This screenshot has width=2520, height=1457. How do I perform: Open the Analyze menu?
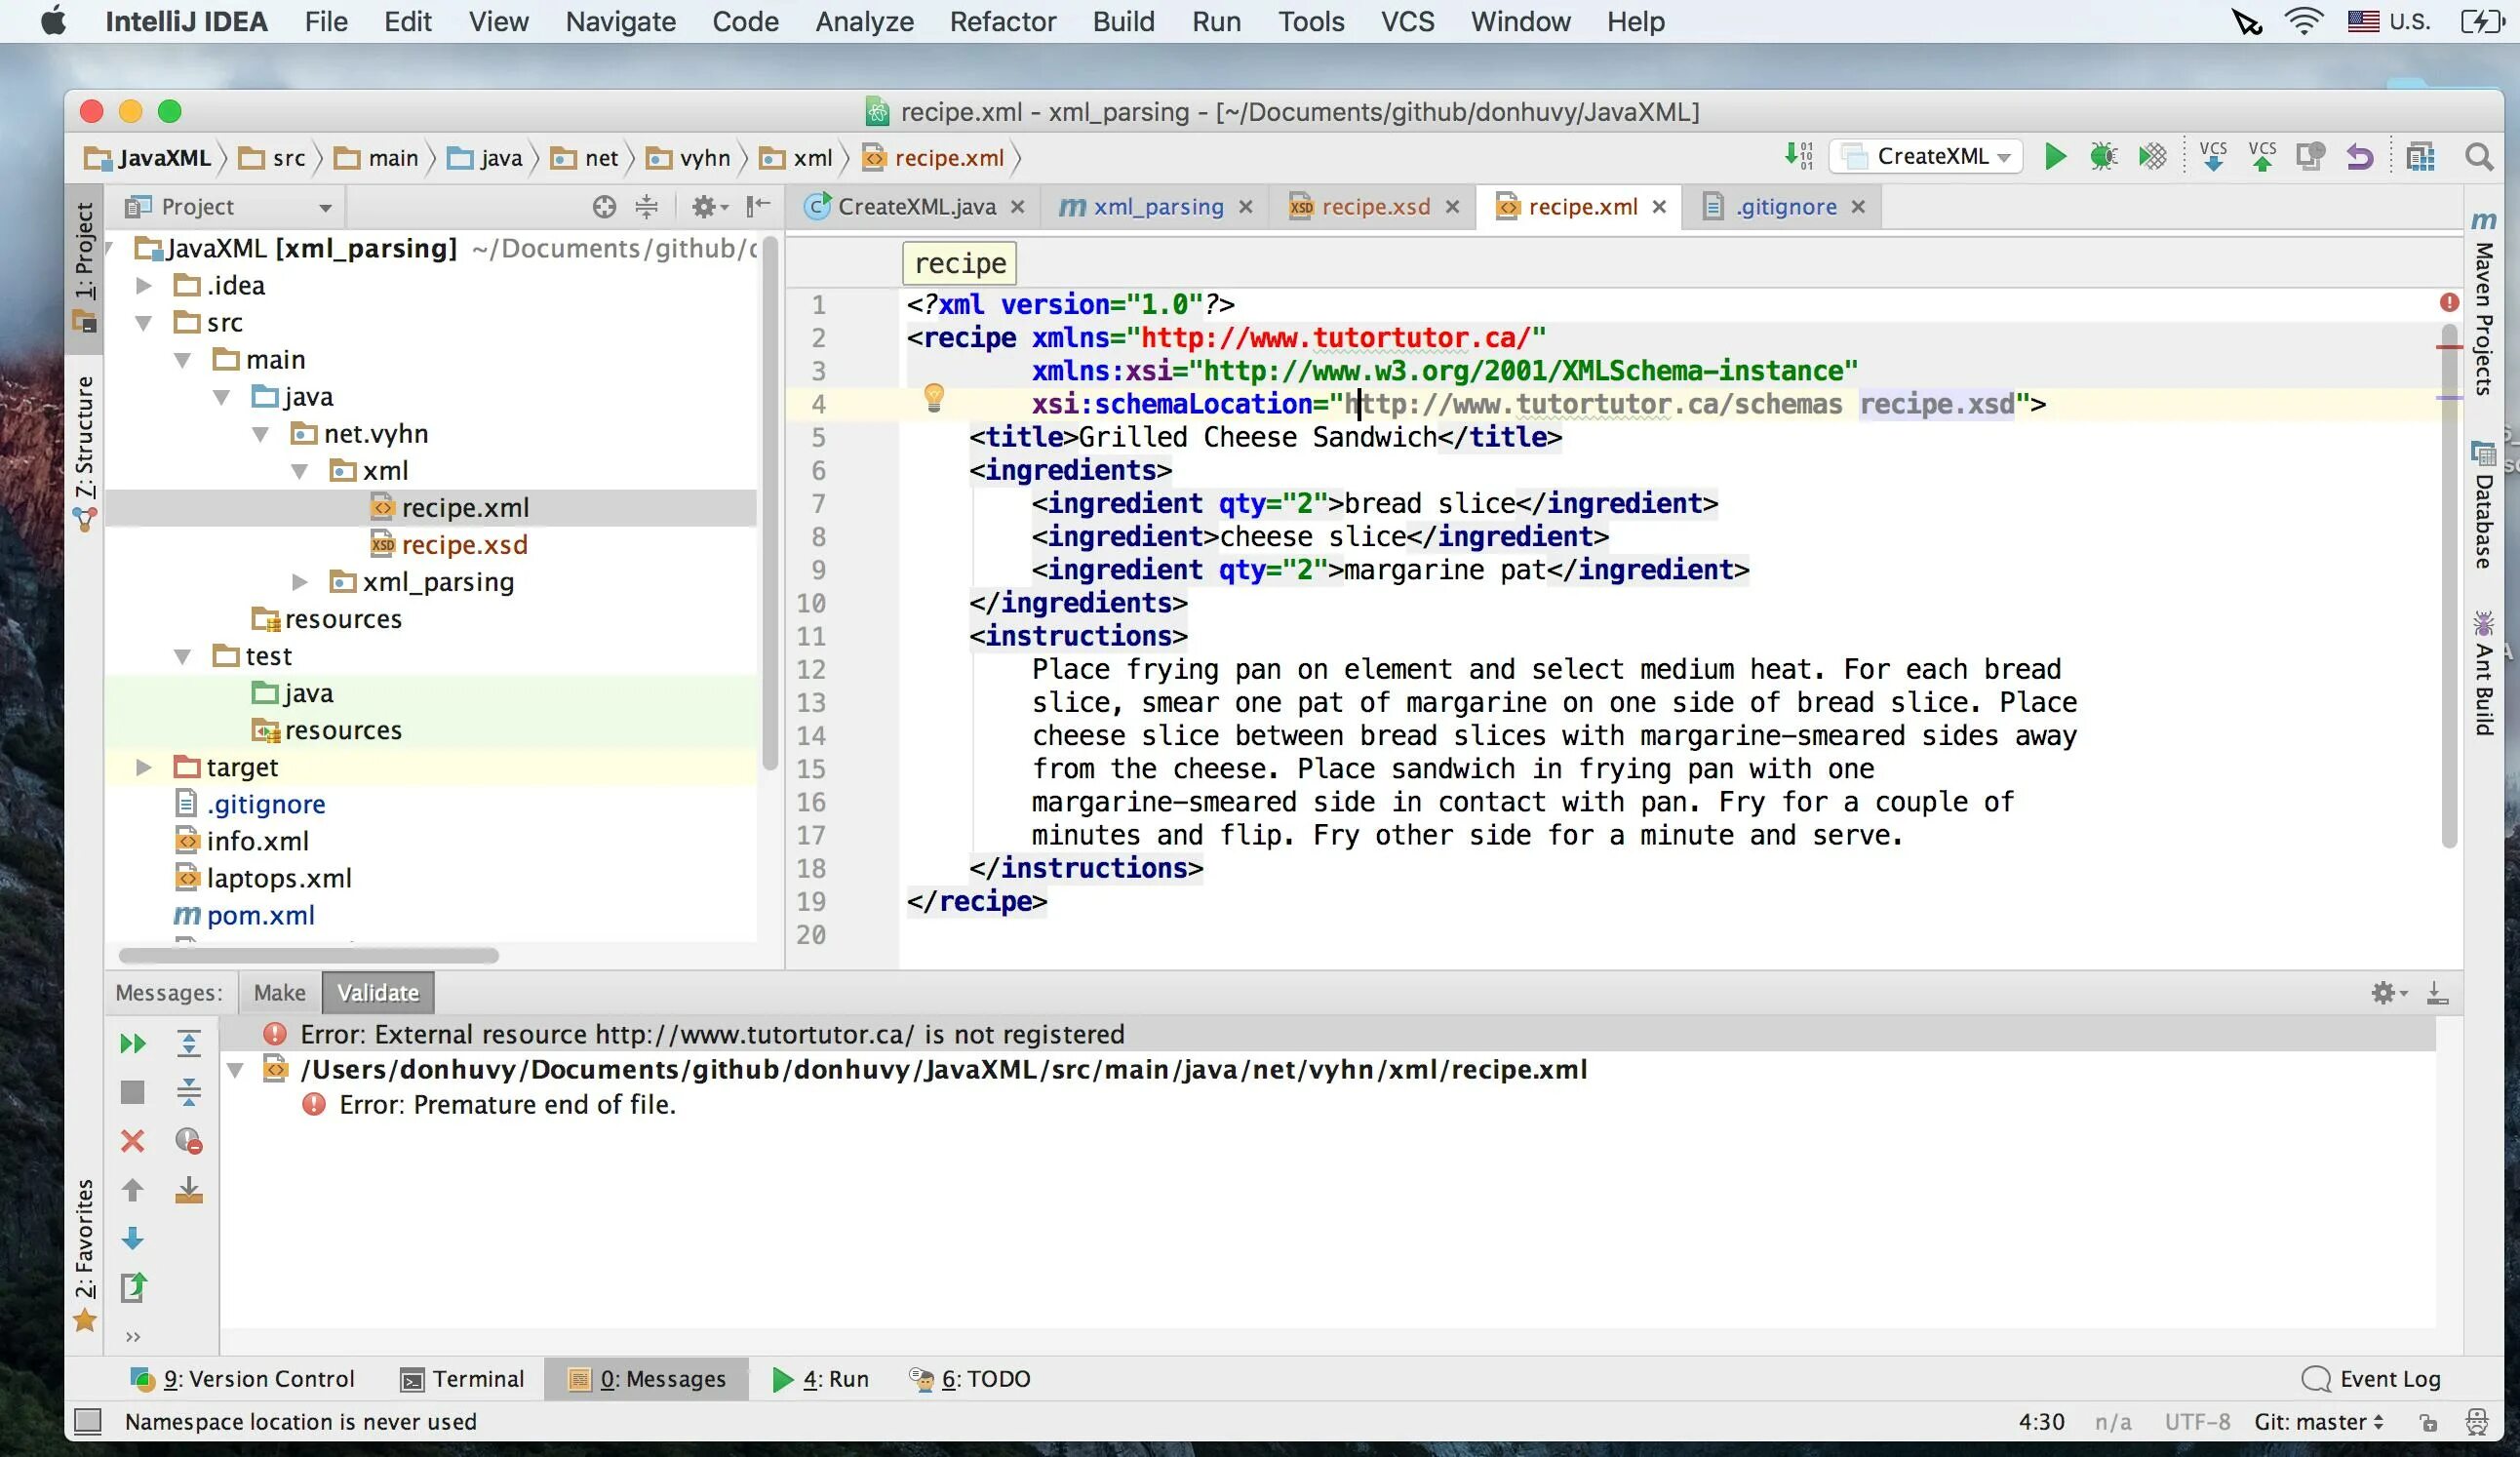click(x=864, y=21)
